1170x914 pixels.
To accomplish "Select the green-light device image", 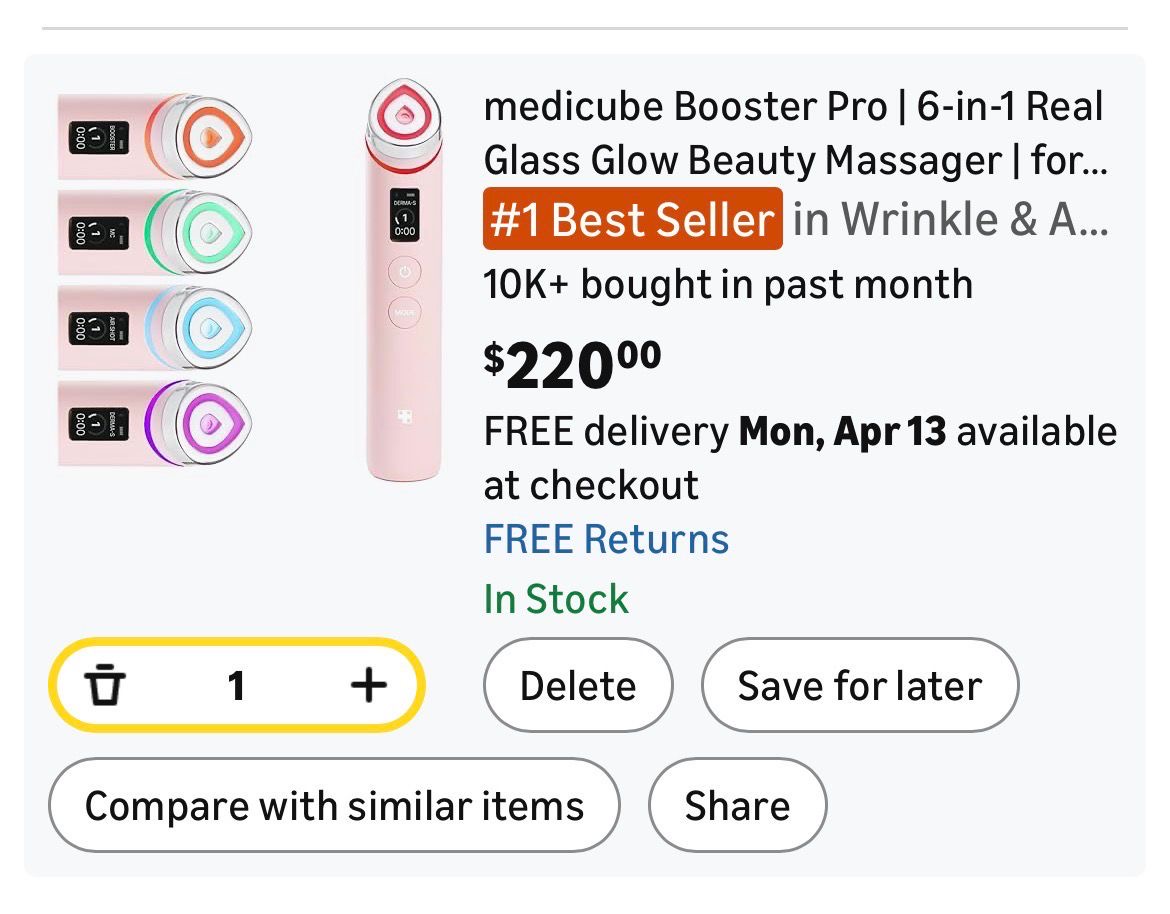I will [x=156, y=232].
